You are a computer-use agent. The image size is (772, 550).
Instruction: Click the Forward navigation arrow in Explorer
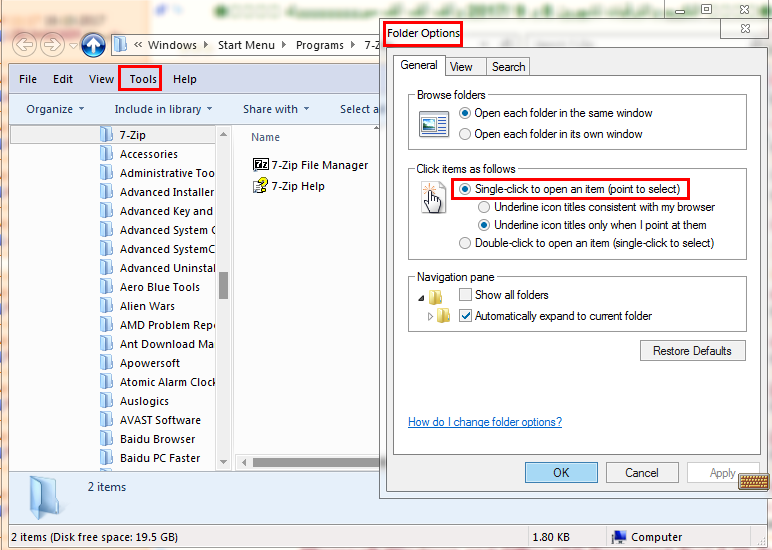click(52, 45)
